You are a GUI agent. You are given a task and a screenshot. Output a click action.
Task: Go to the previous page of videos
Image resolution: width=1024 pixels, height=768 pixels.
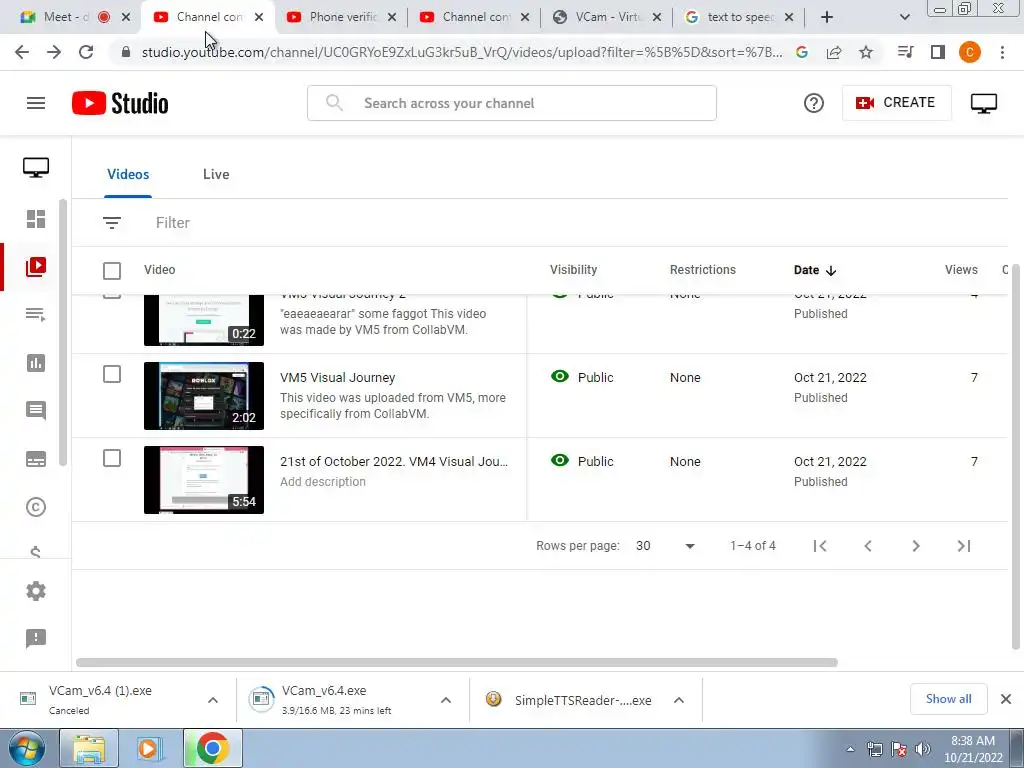[868, 546]
